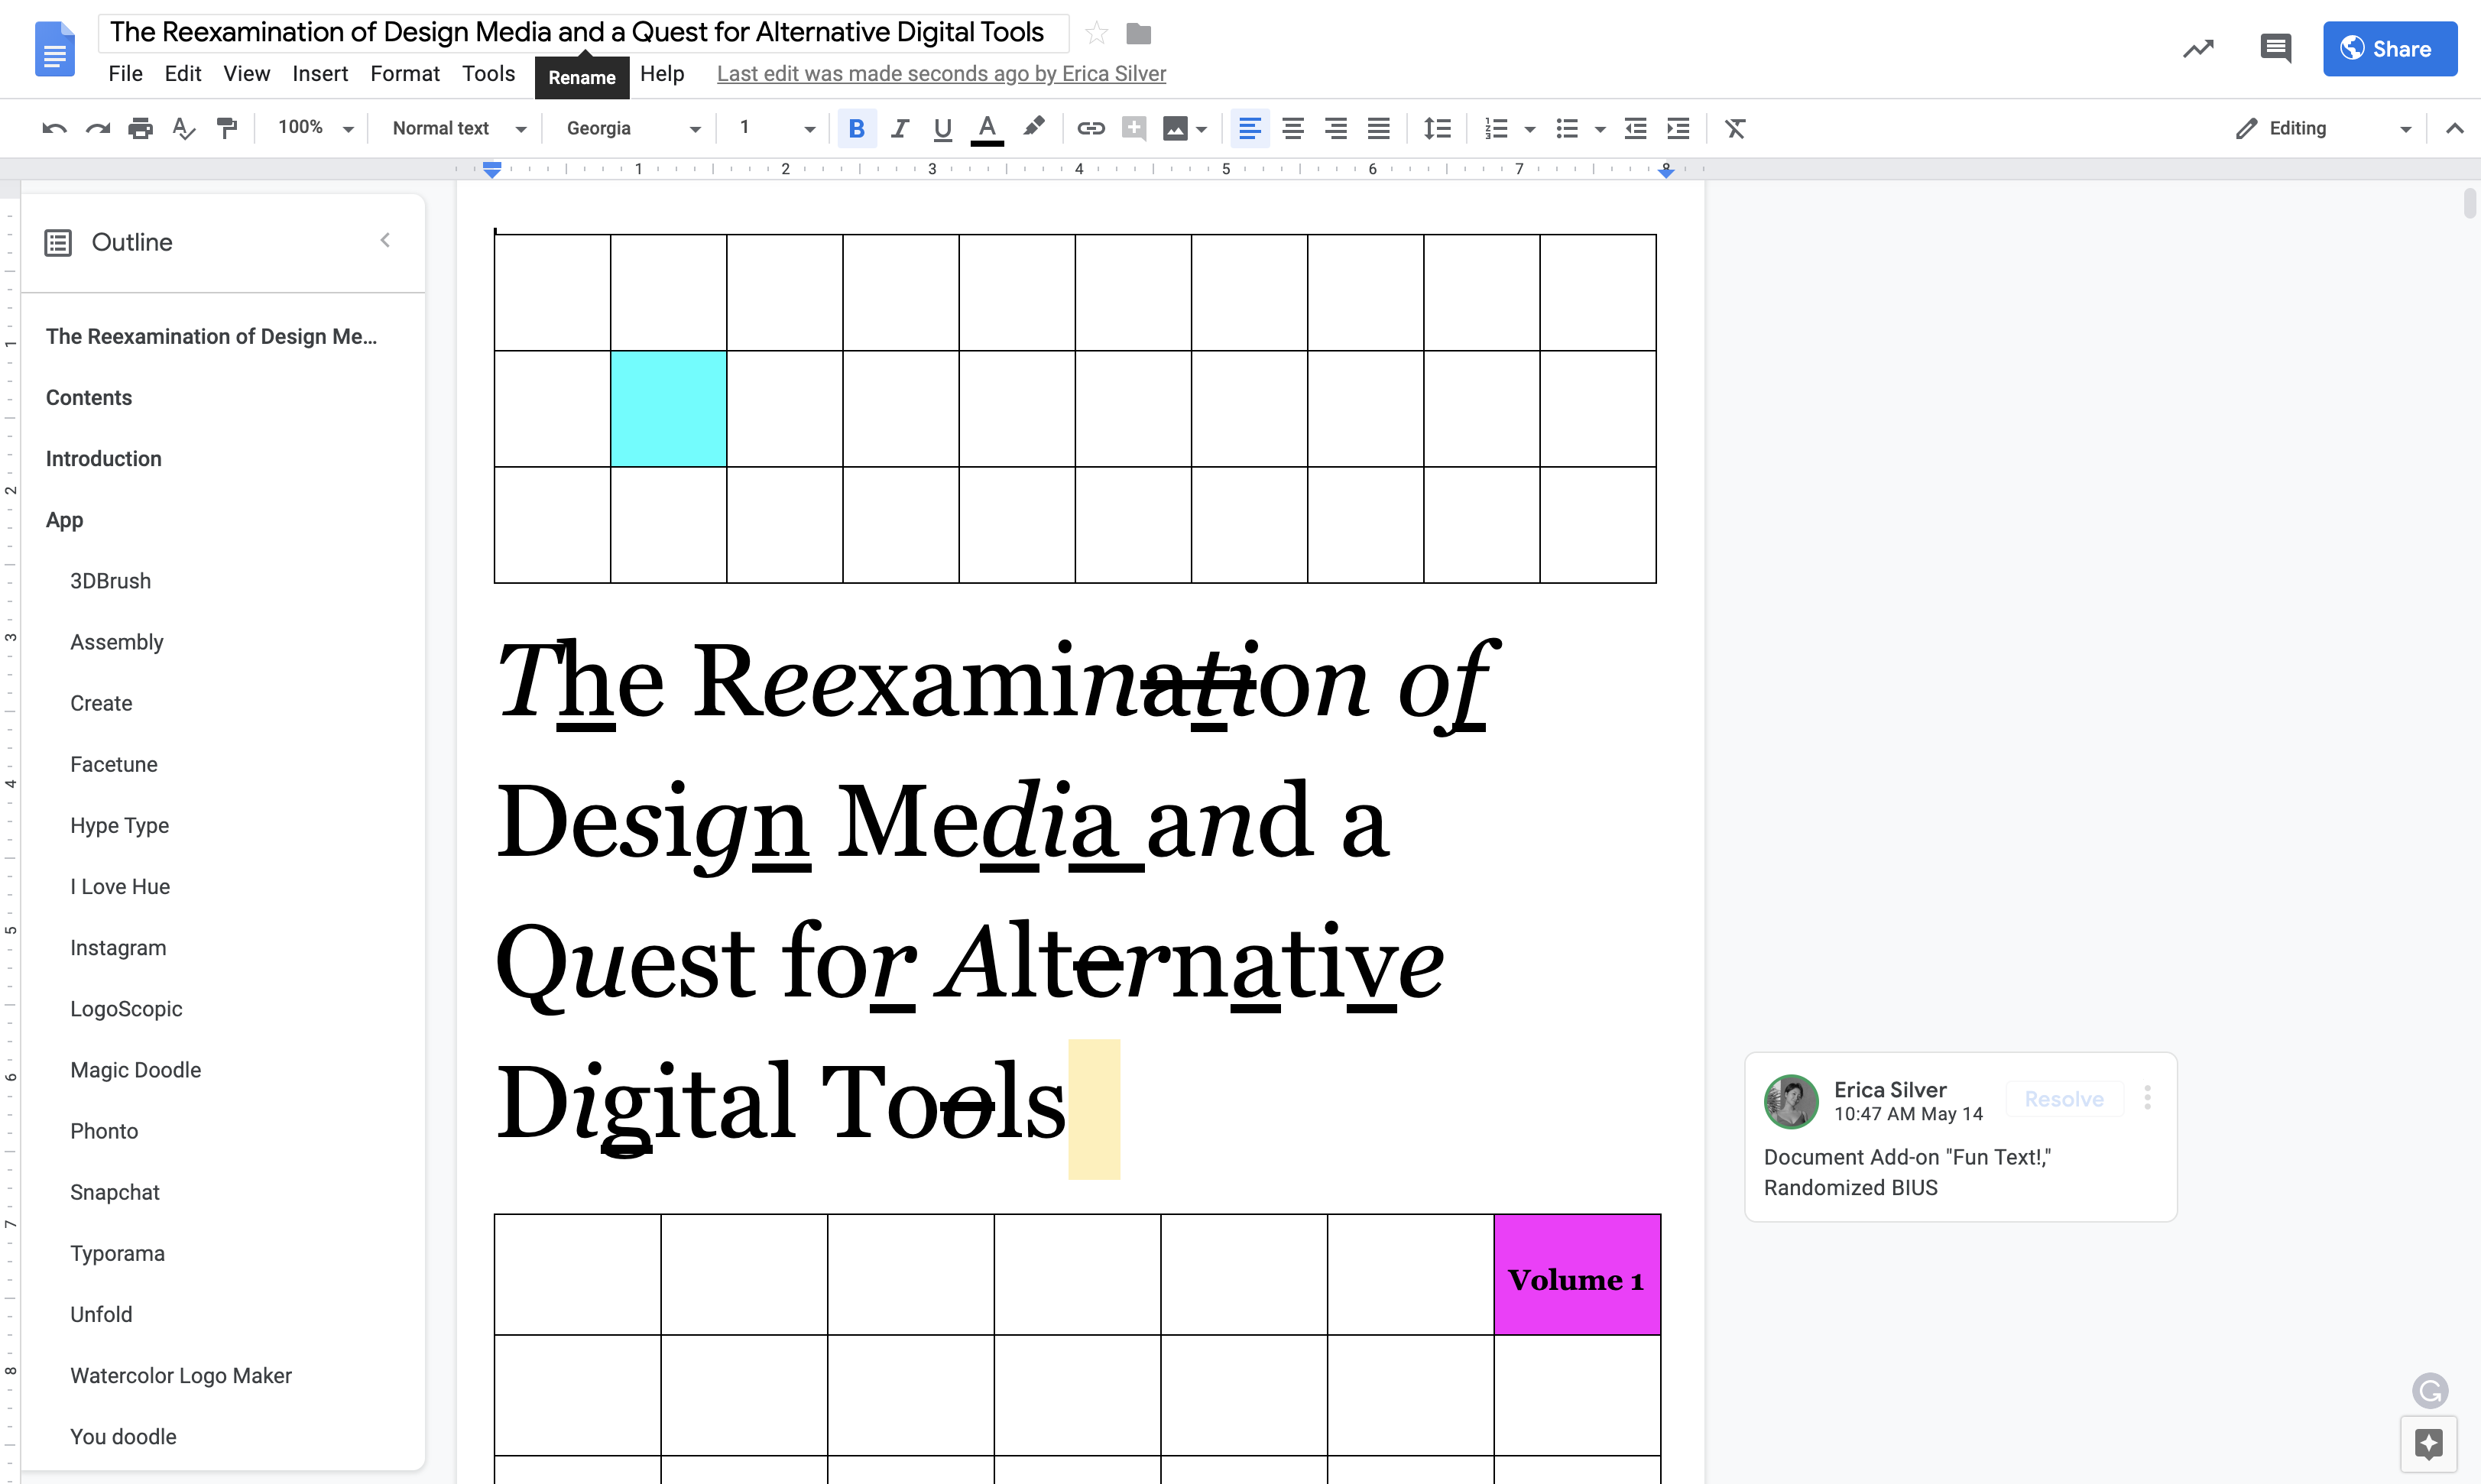Go to Hype Type outline entry

(x=119, y=826)
